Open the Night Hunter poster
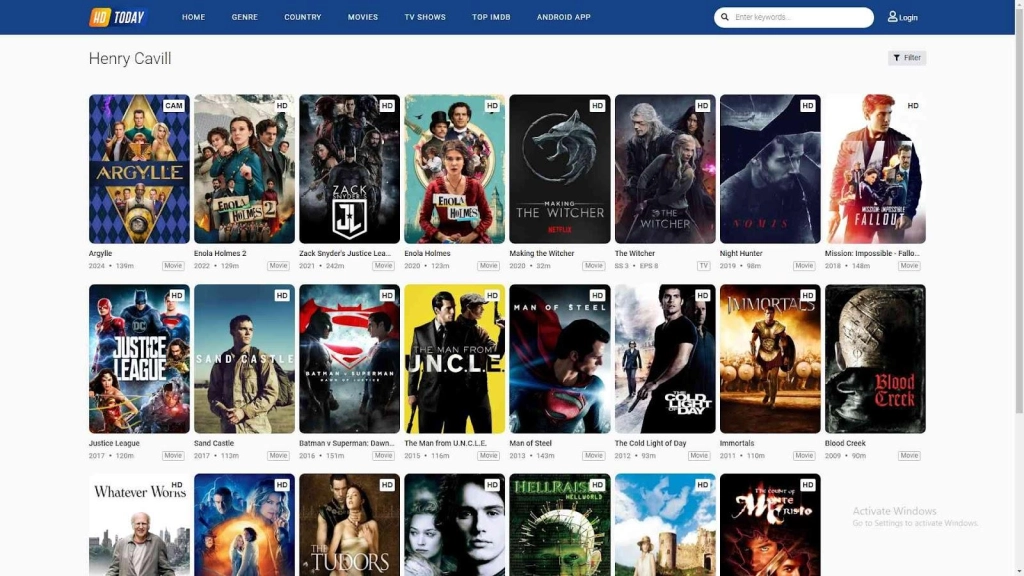 (x=770, y=169)
